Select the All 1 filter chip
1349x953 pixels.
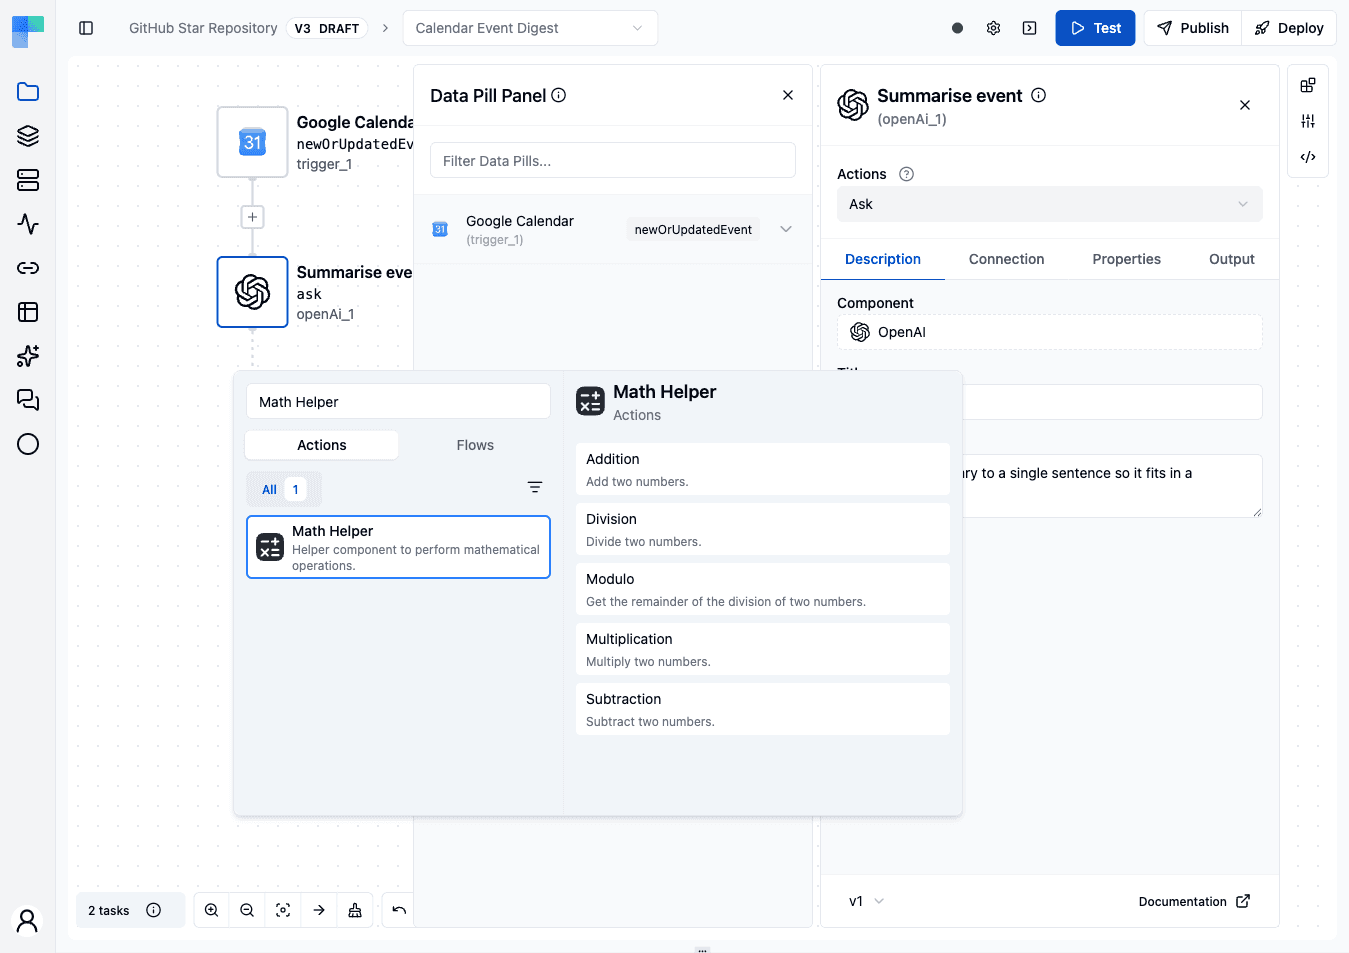click(284, 489)
